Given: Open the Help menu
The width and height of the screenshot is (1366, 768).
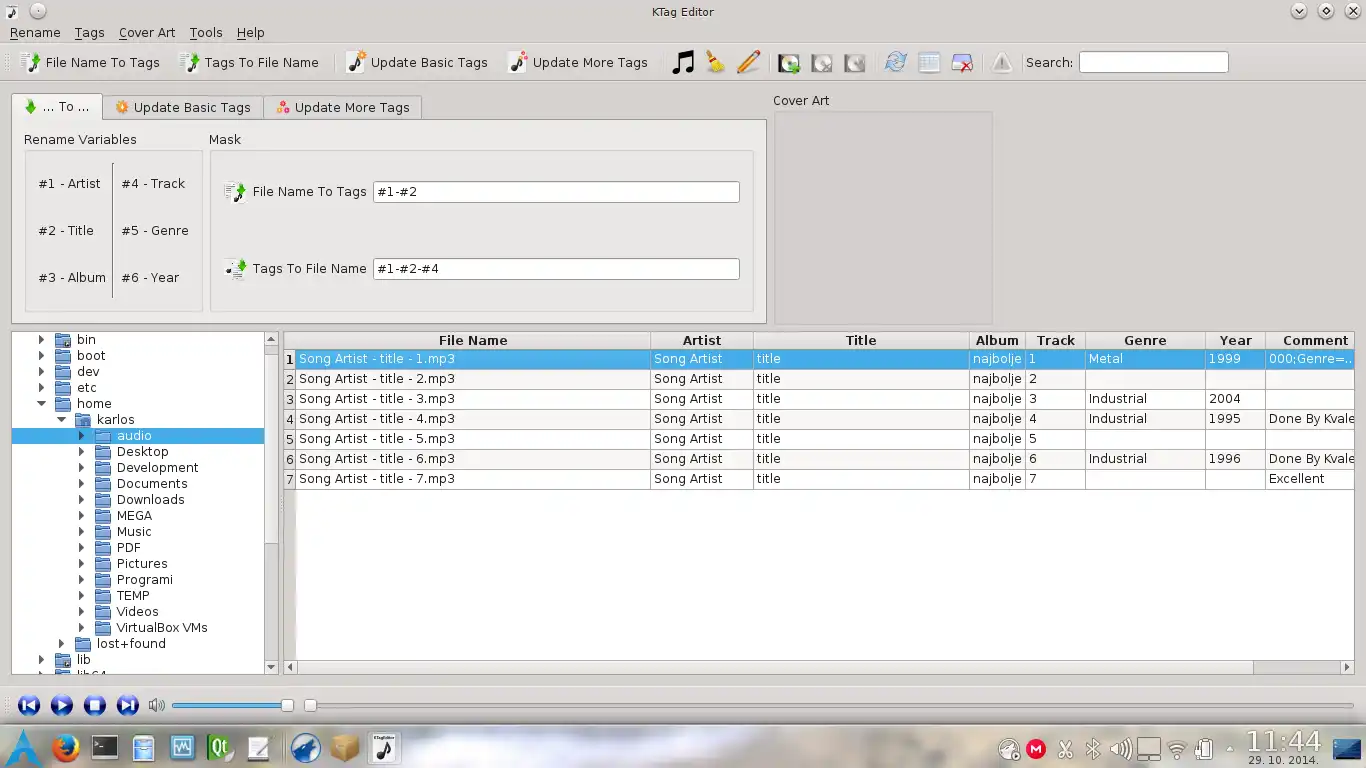Looking at the screenshot, I should pyautogui.click(x=251, y=33).
